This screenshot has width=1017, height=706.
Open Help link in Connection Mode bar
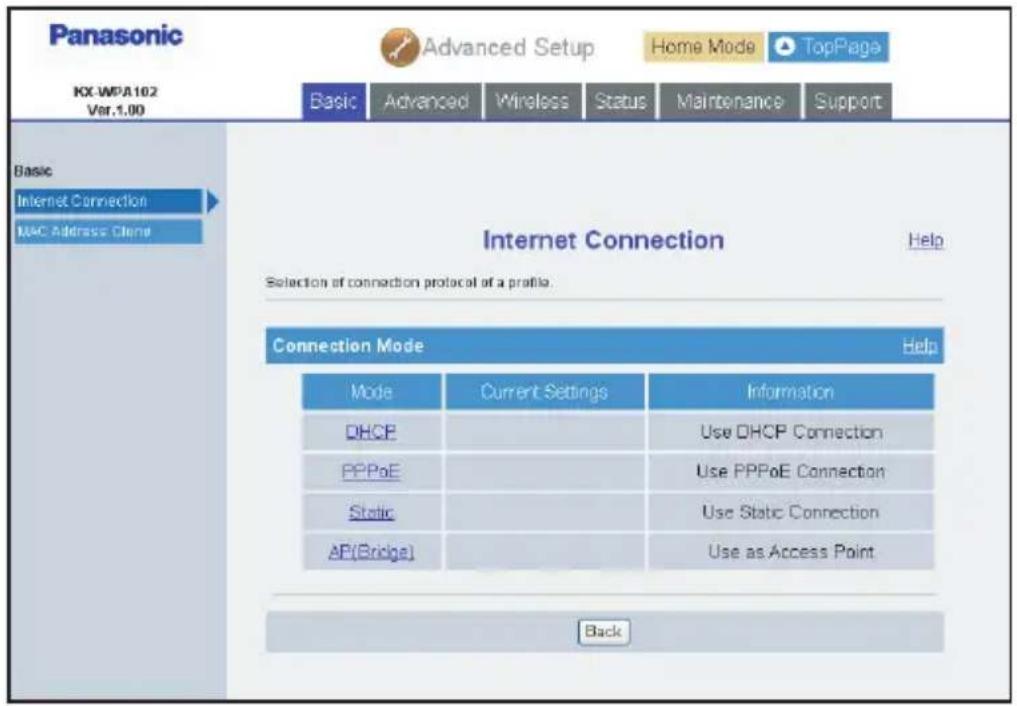pos(920,346)
